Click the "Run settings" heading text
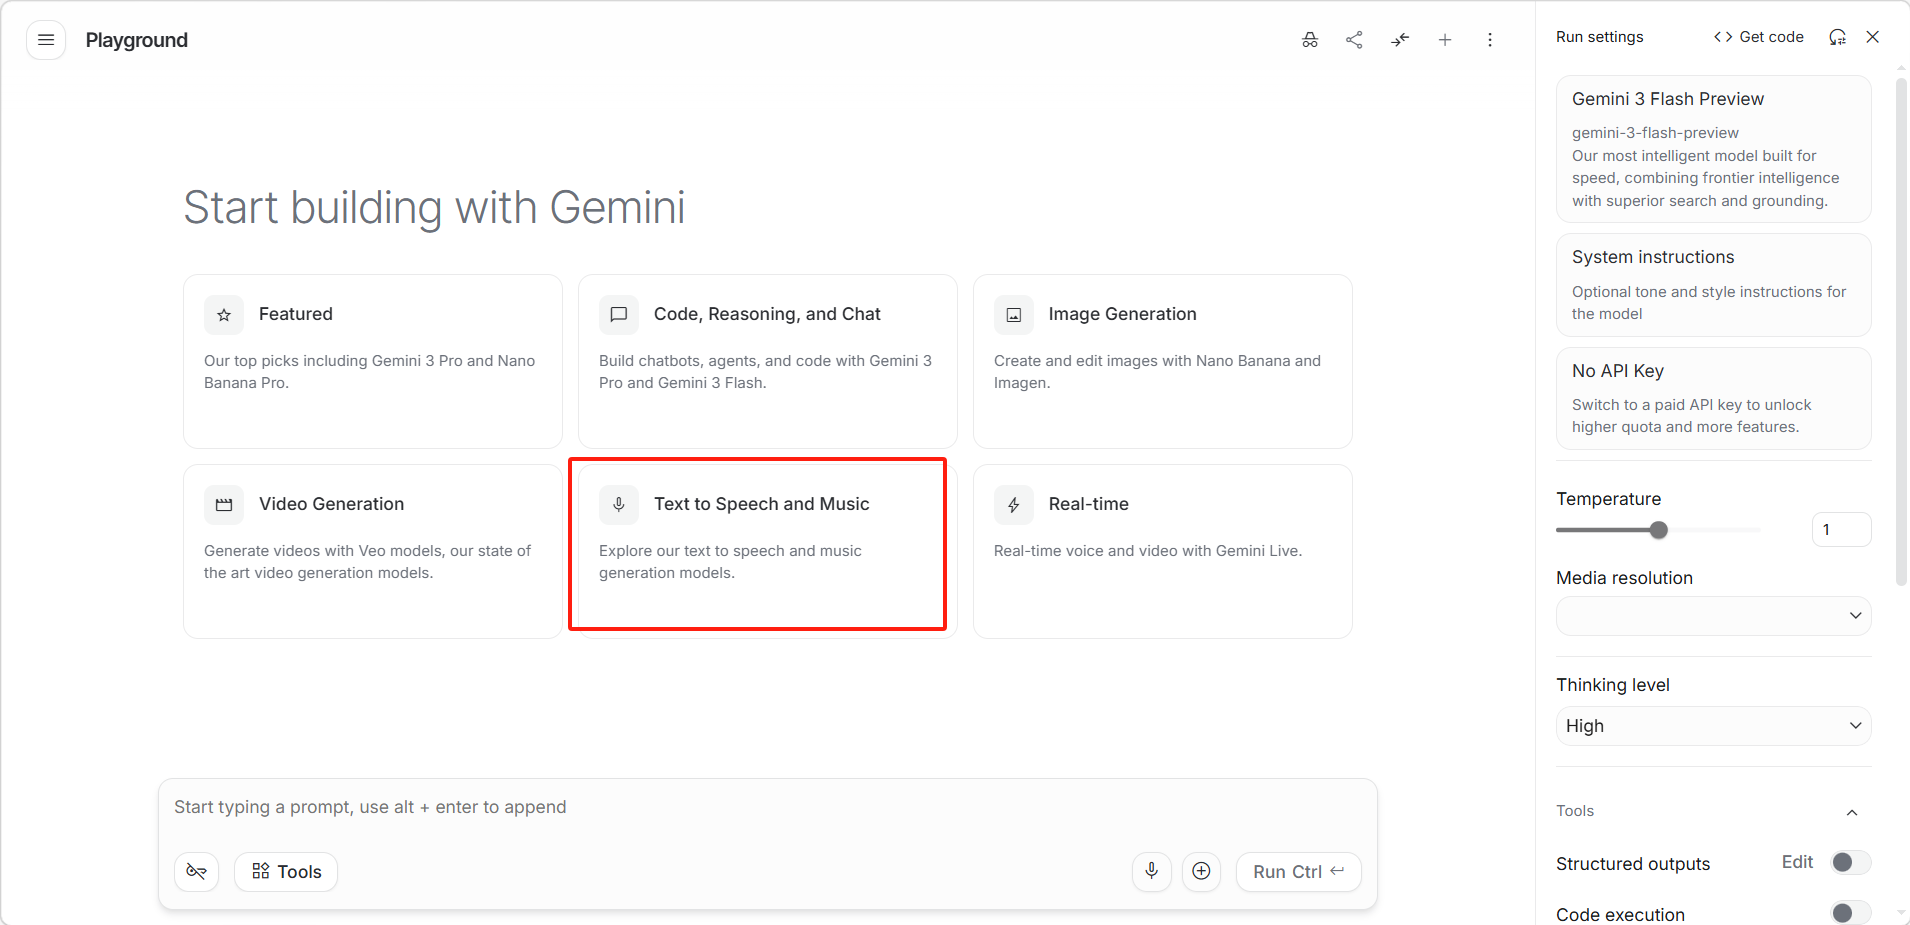Image resolution: width=1910 pixels, height=925 pixels. point(1600,37)
